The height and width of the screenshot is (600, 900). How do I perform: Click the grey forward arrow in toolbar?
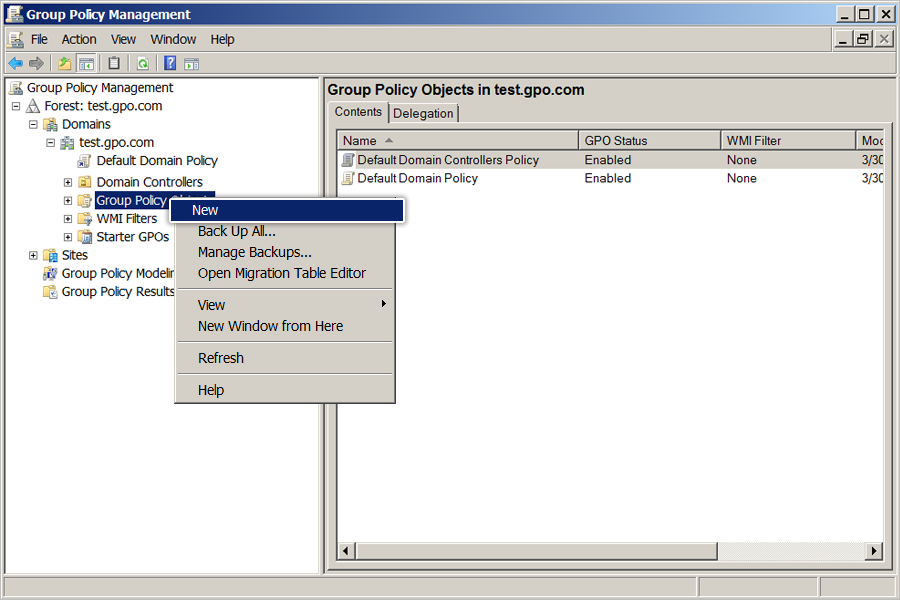pos(36,64)
